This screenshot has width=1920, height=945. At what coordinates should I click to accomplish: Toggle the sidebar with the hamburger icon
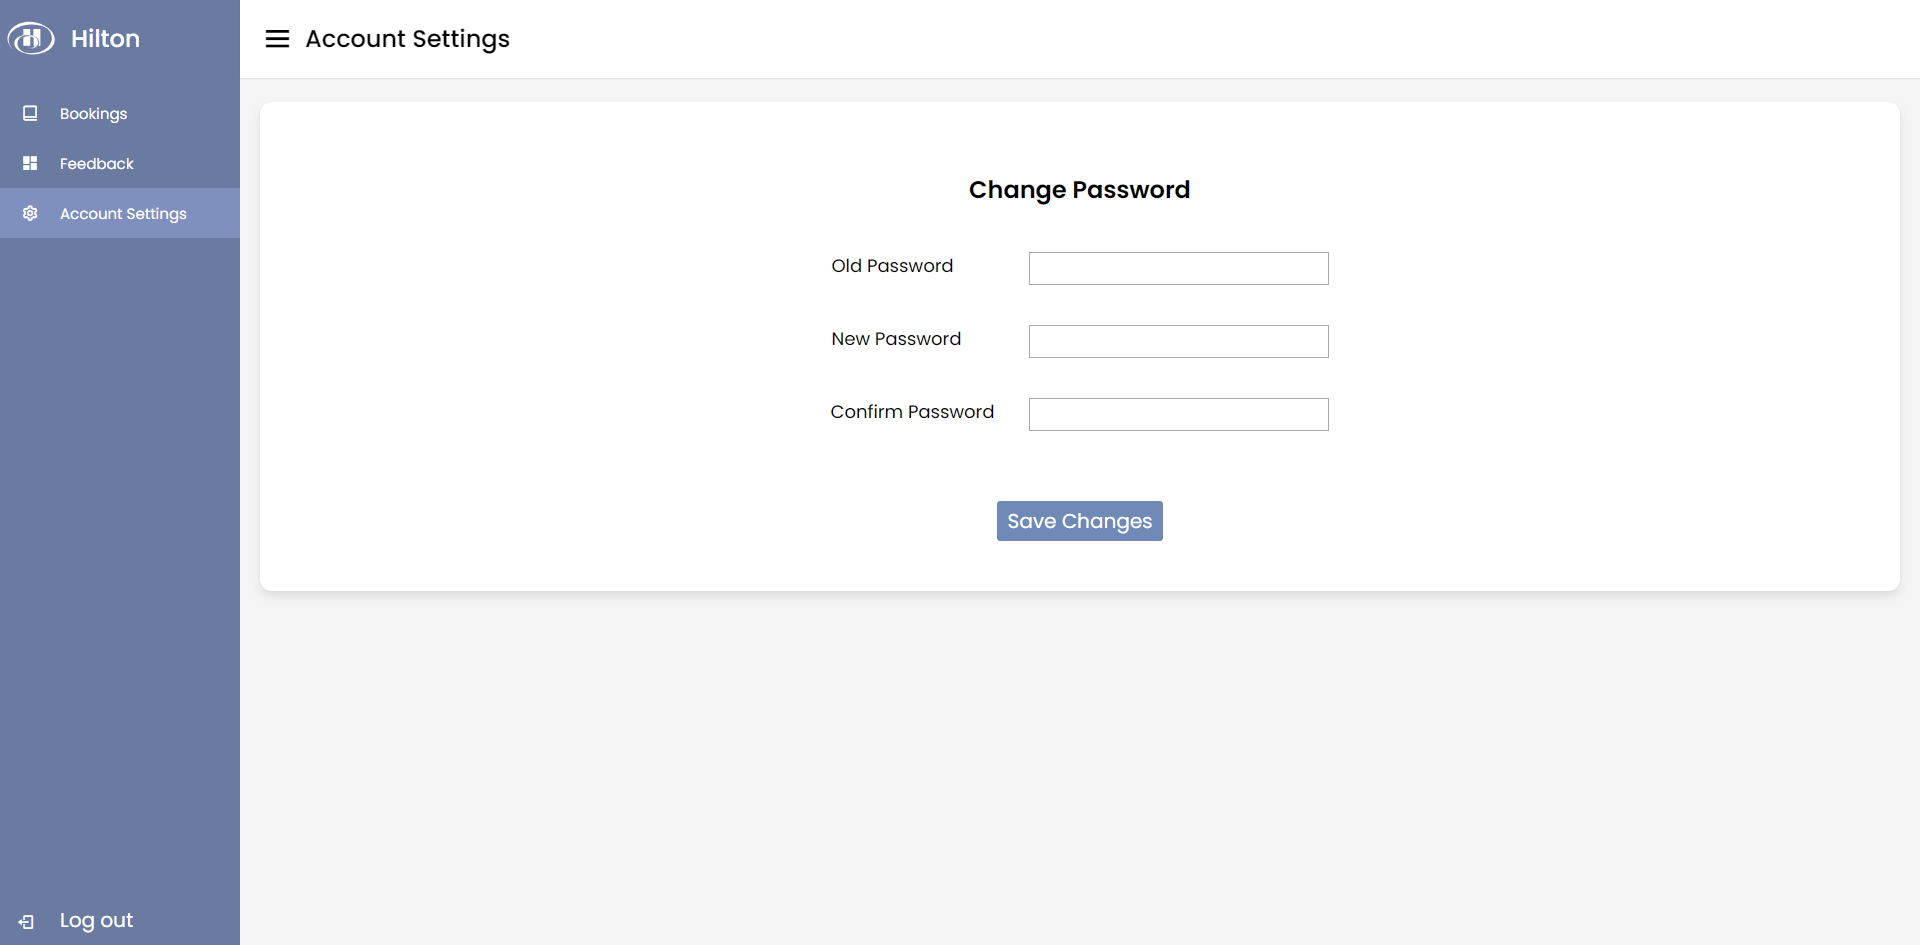pos(277,39)
